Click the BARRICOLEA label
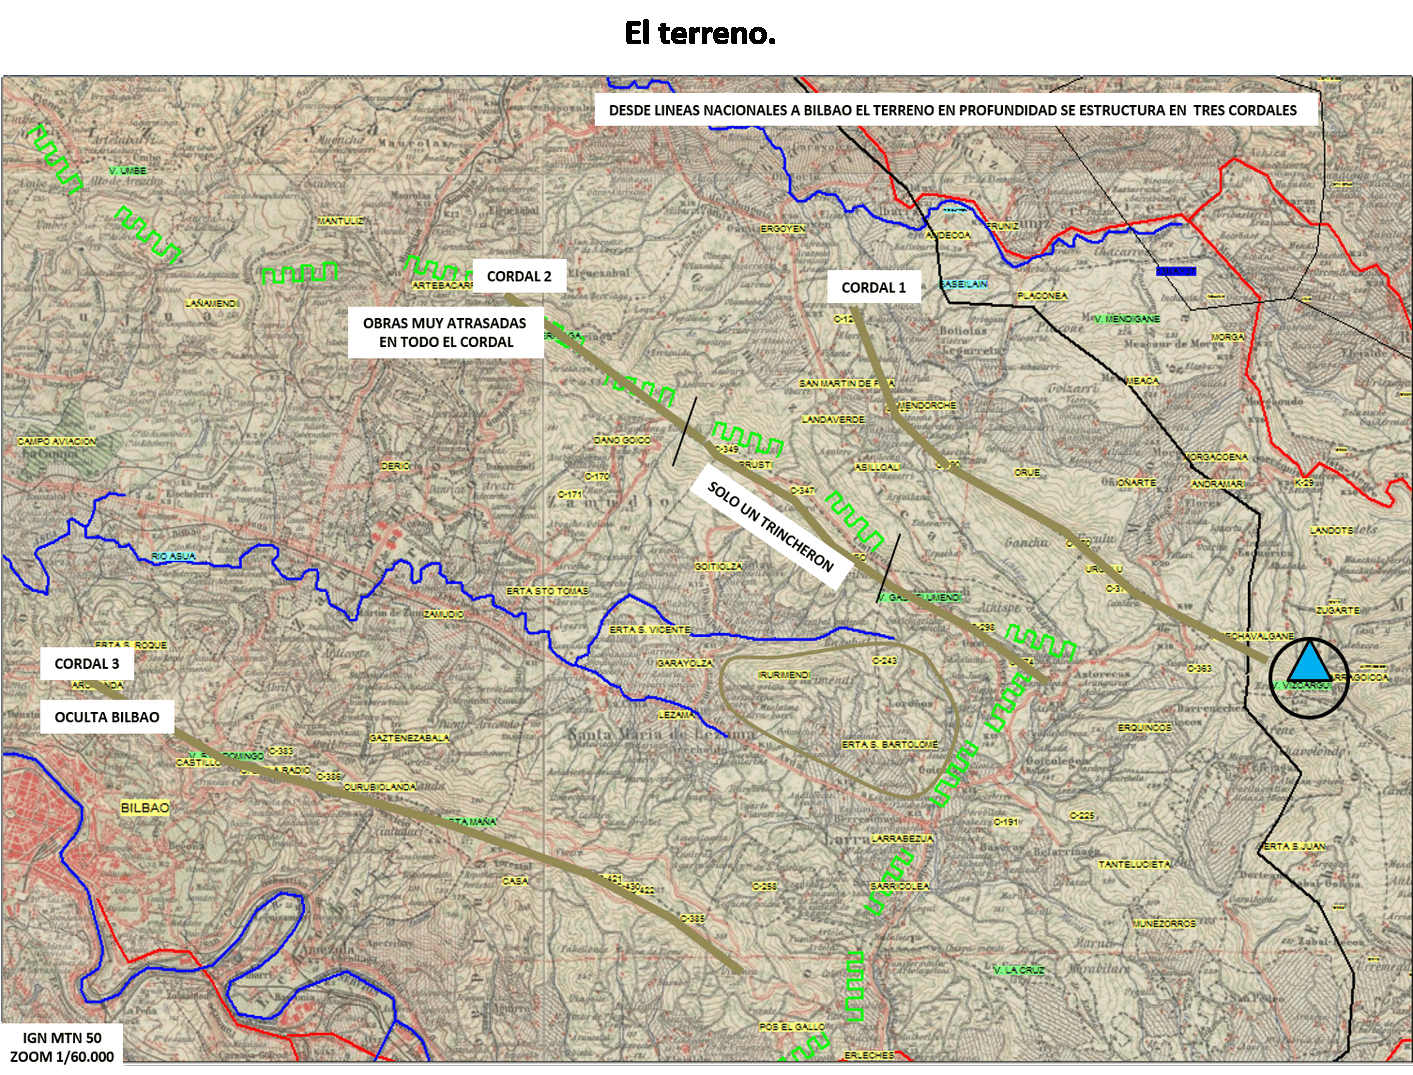The height and width of the screenshot is (1075, 1413). pos(900,886)
